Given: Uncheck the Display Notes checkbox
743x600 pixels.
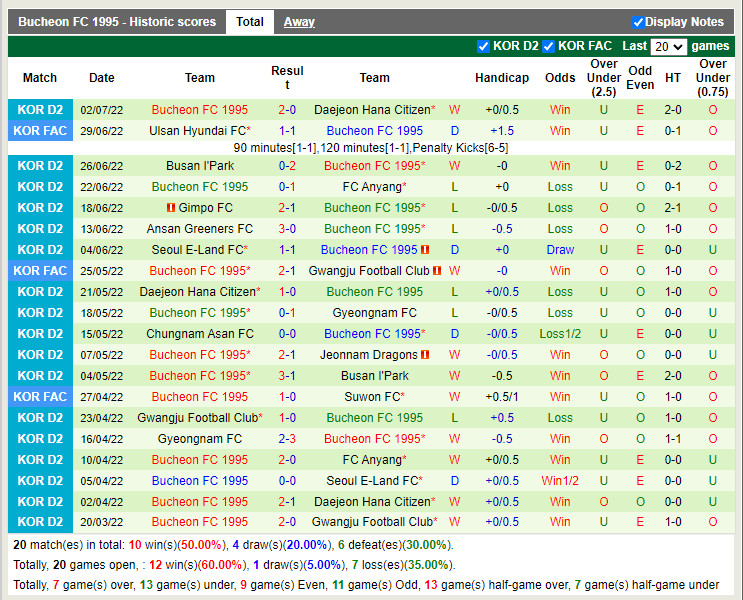Looking at the screenshot, I should pos(638,22).
